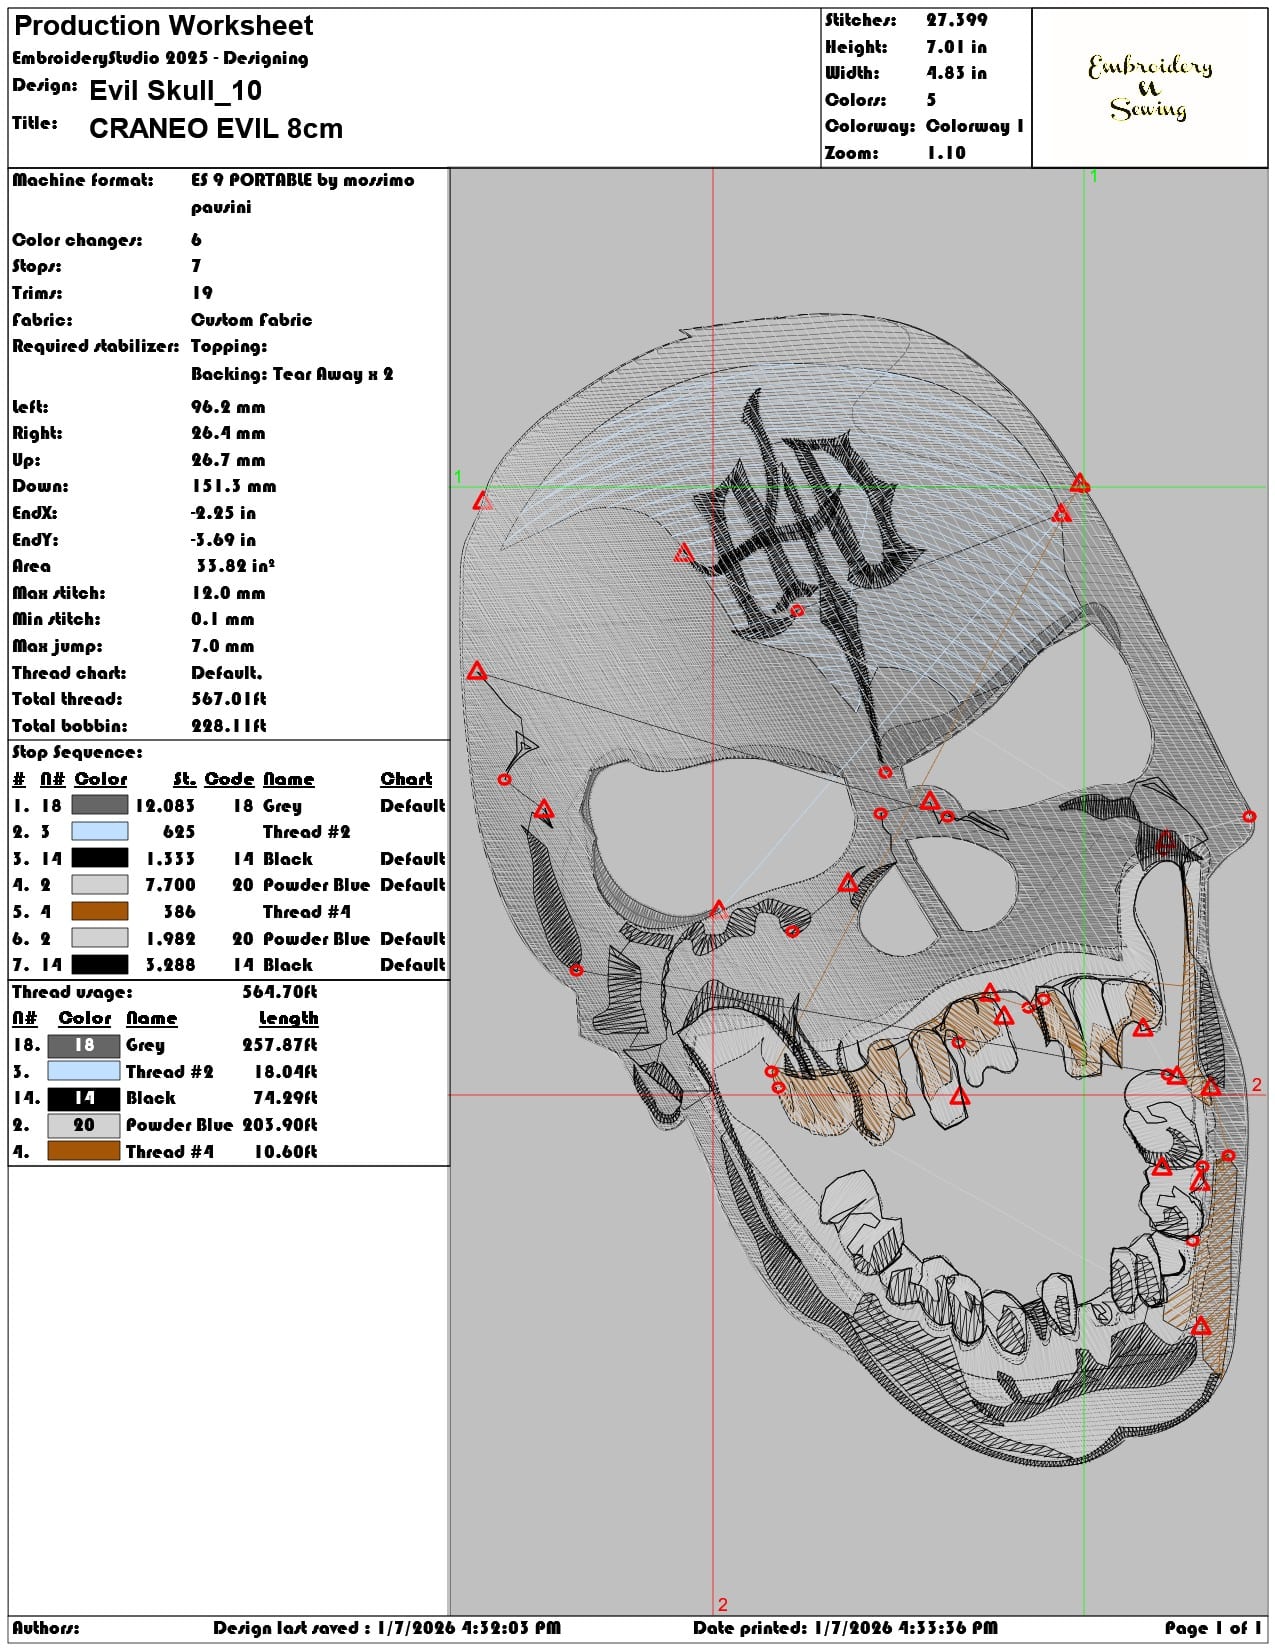Click Grey length '257.87ft'
1275x1650 pixels.
[279, 1045]
